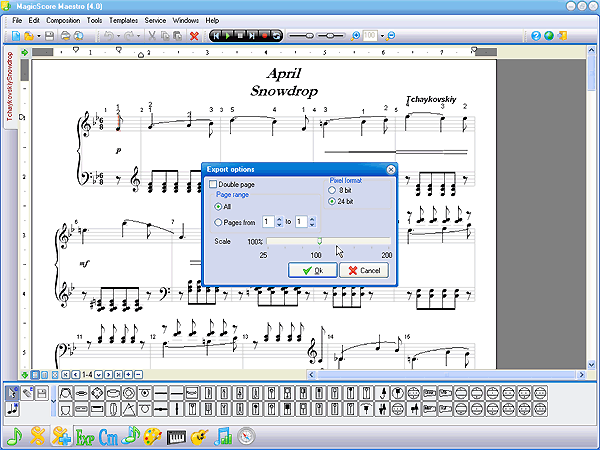Click the red X delete icon
This screenshot has width=600, height=450.
pos(194,36)
